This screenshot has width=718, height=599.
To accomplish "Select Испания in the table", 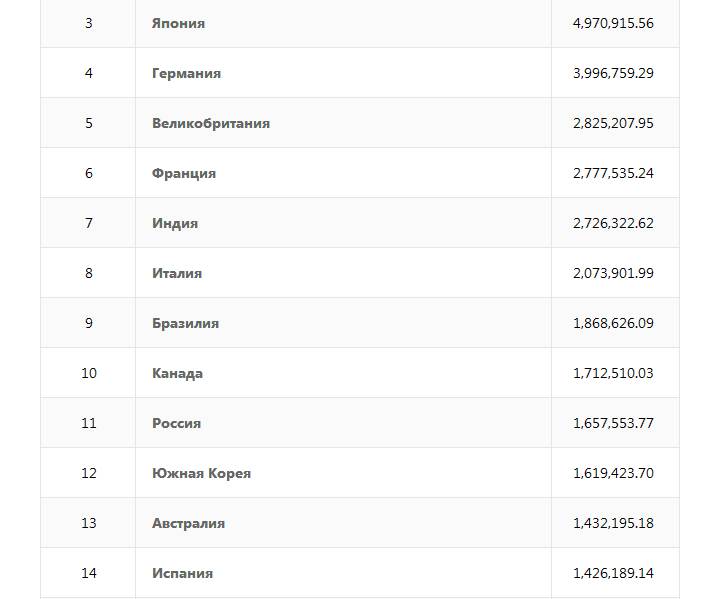I will [182, 573].
